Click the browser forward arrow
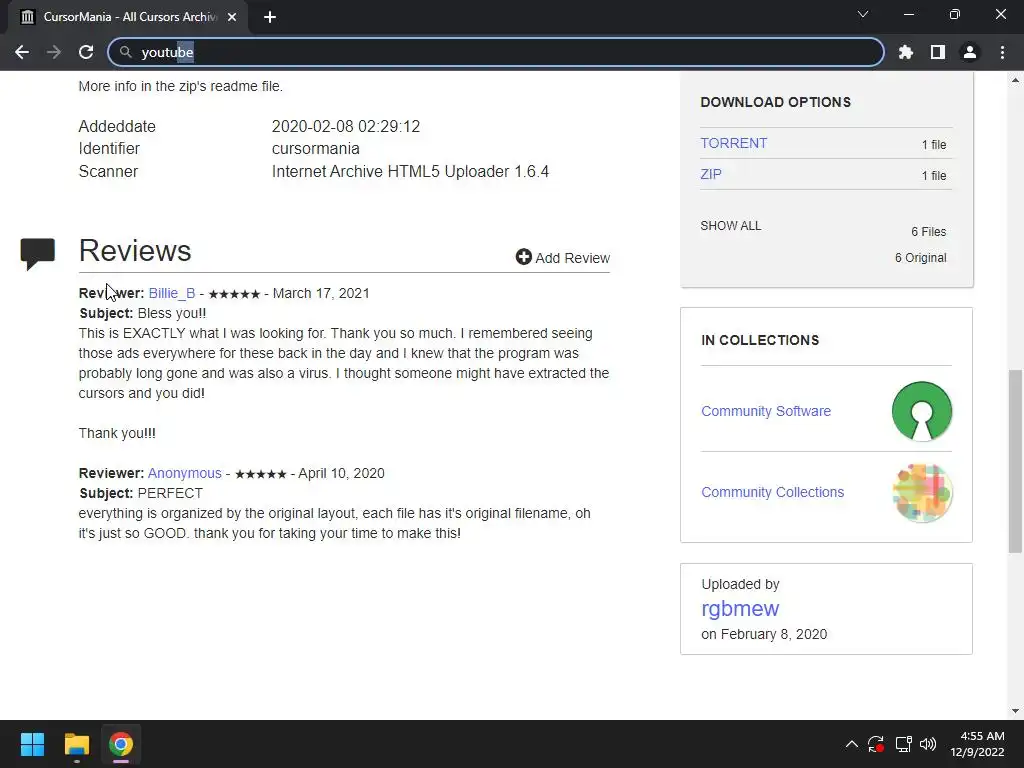The height and width of the screenshot is (768, 1024). 54,52
